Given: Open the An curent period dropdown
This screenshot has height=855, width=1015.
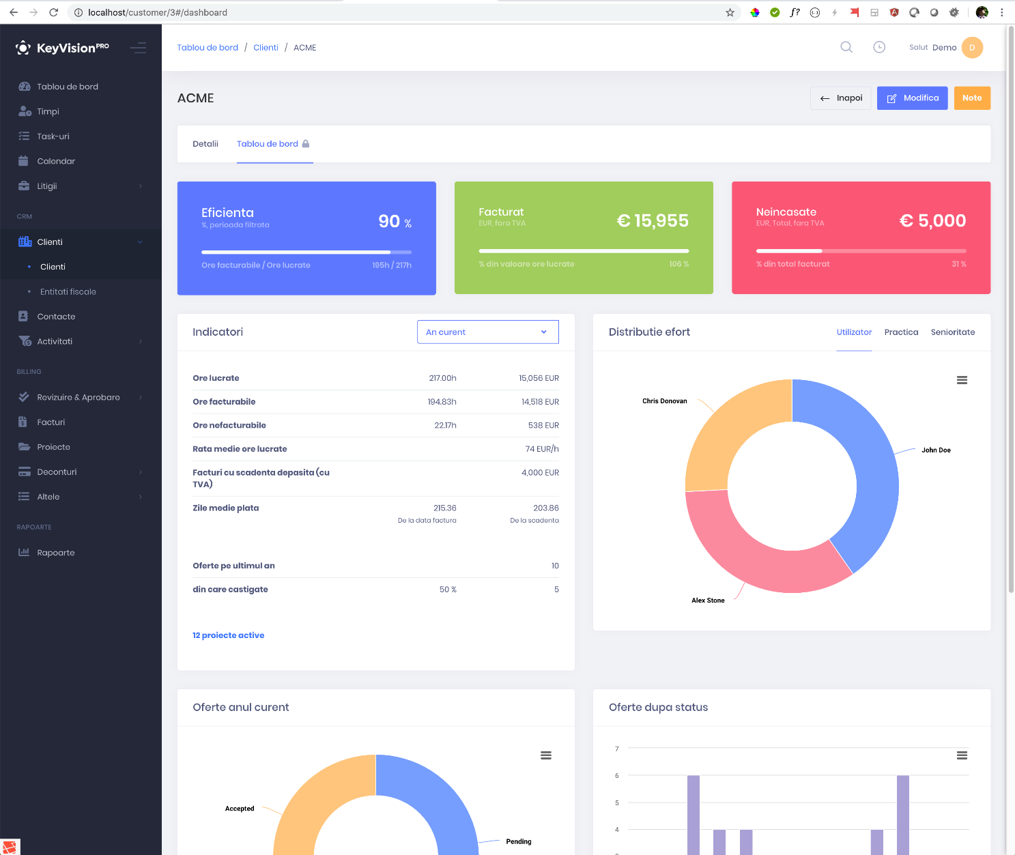Looking at the screenshot, I should [x=487, y=332].
